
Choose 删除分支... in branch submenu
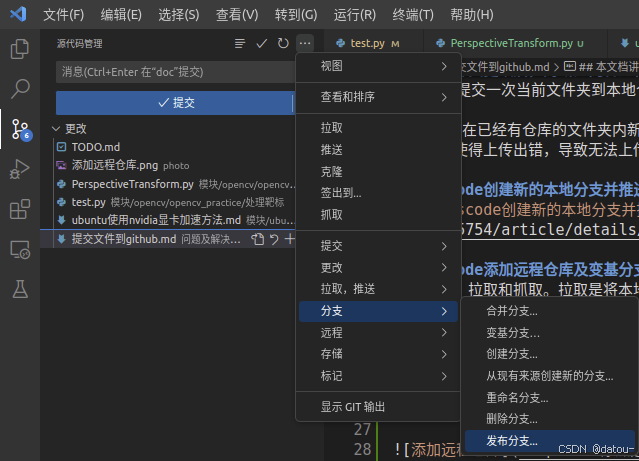[x=549, y=419]
